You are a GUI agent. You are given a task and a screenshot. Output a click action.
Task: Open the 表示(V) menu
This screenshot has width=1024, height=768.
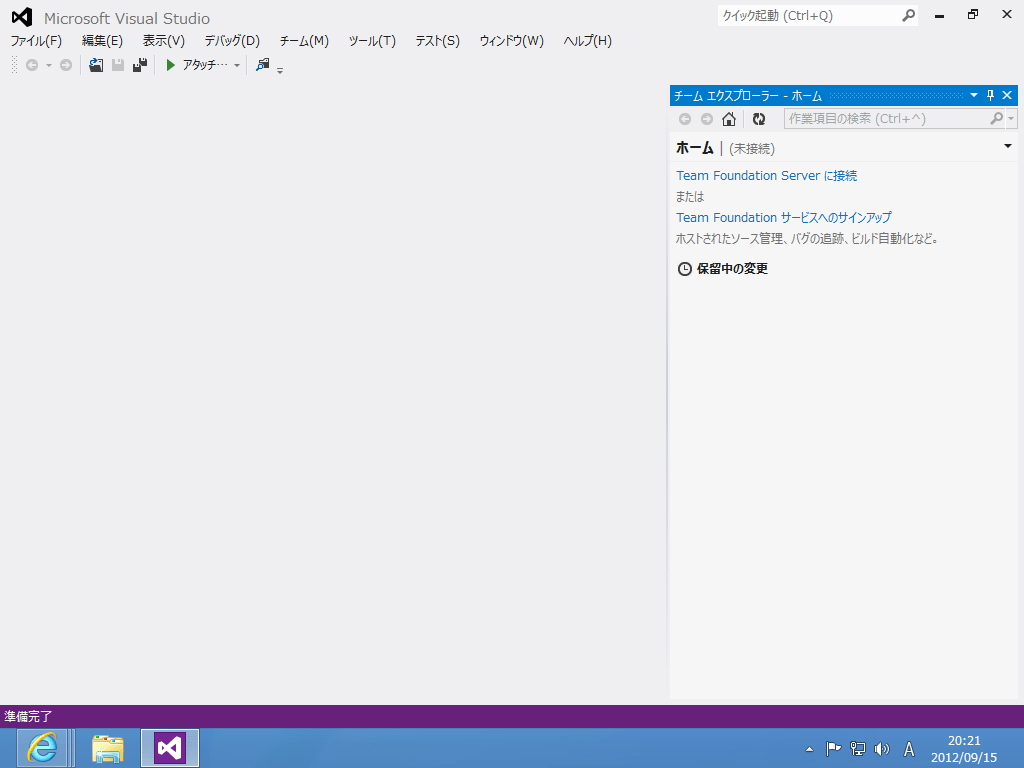[164, 41]
